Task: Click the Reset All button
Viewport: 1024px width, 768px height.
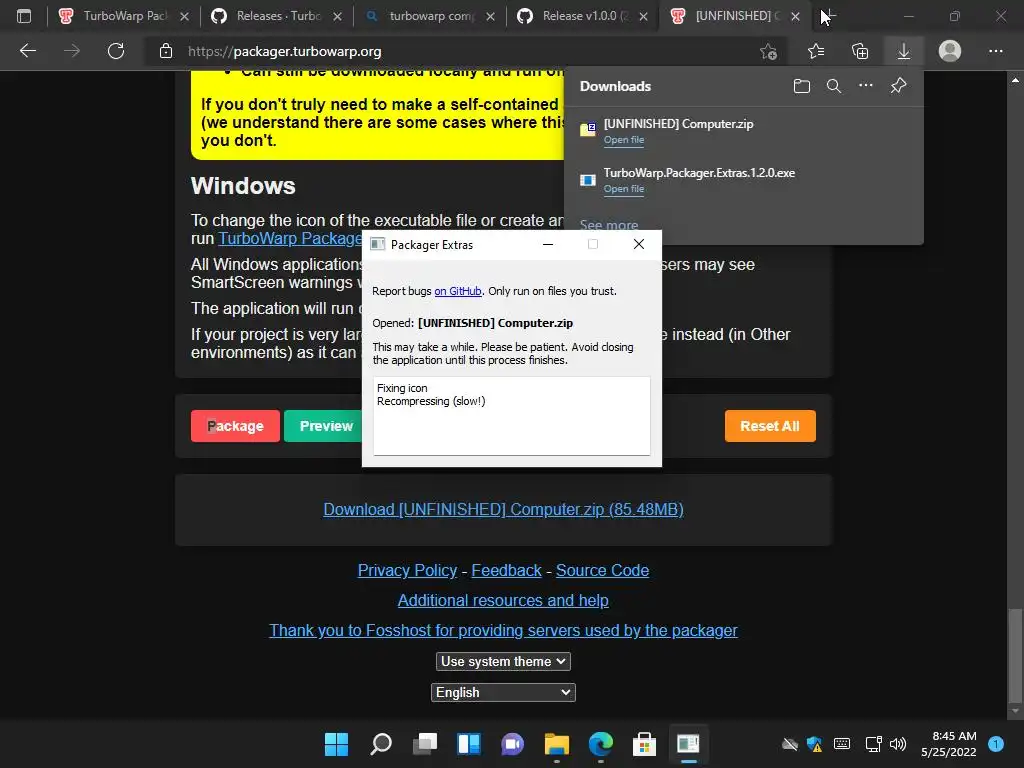Action: [x=770, y=426]
